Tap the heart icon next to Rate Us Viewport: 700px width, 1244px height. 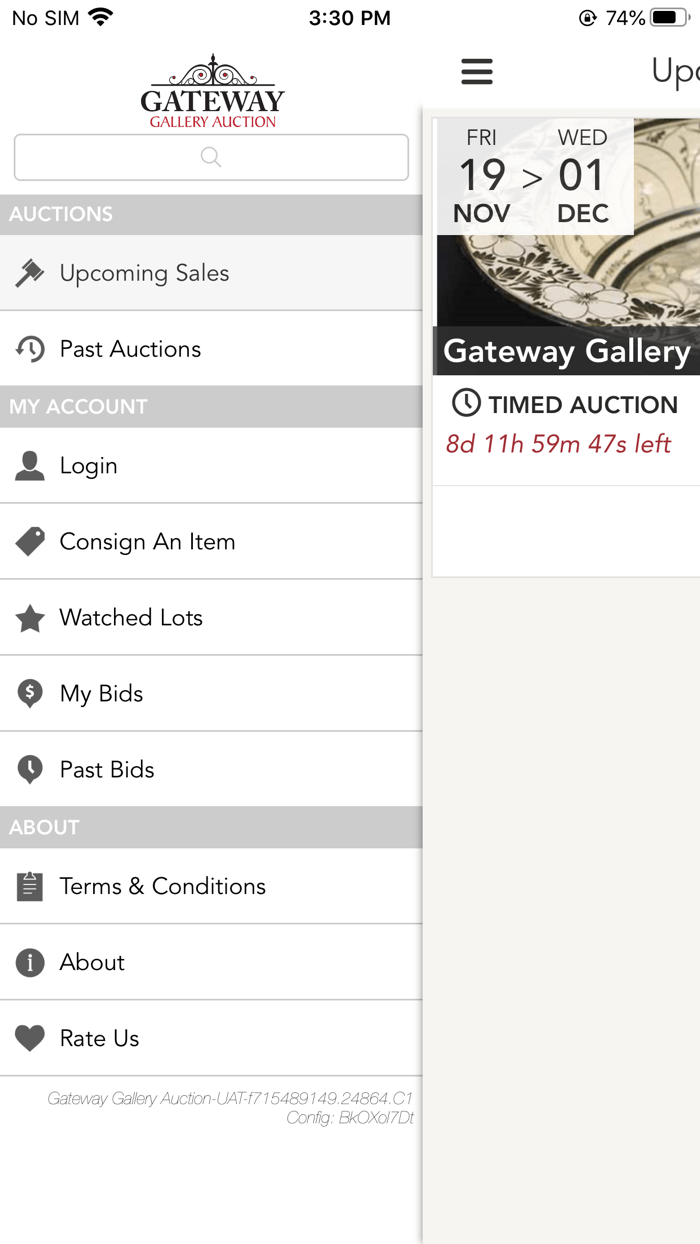point(30,1038)
